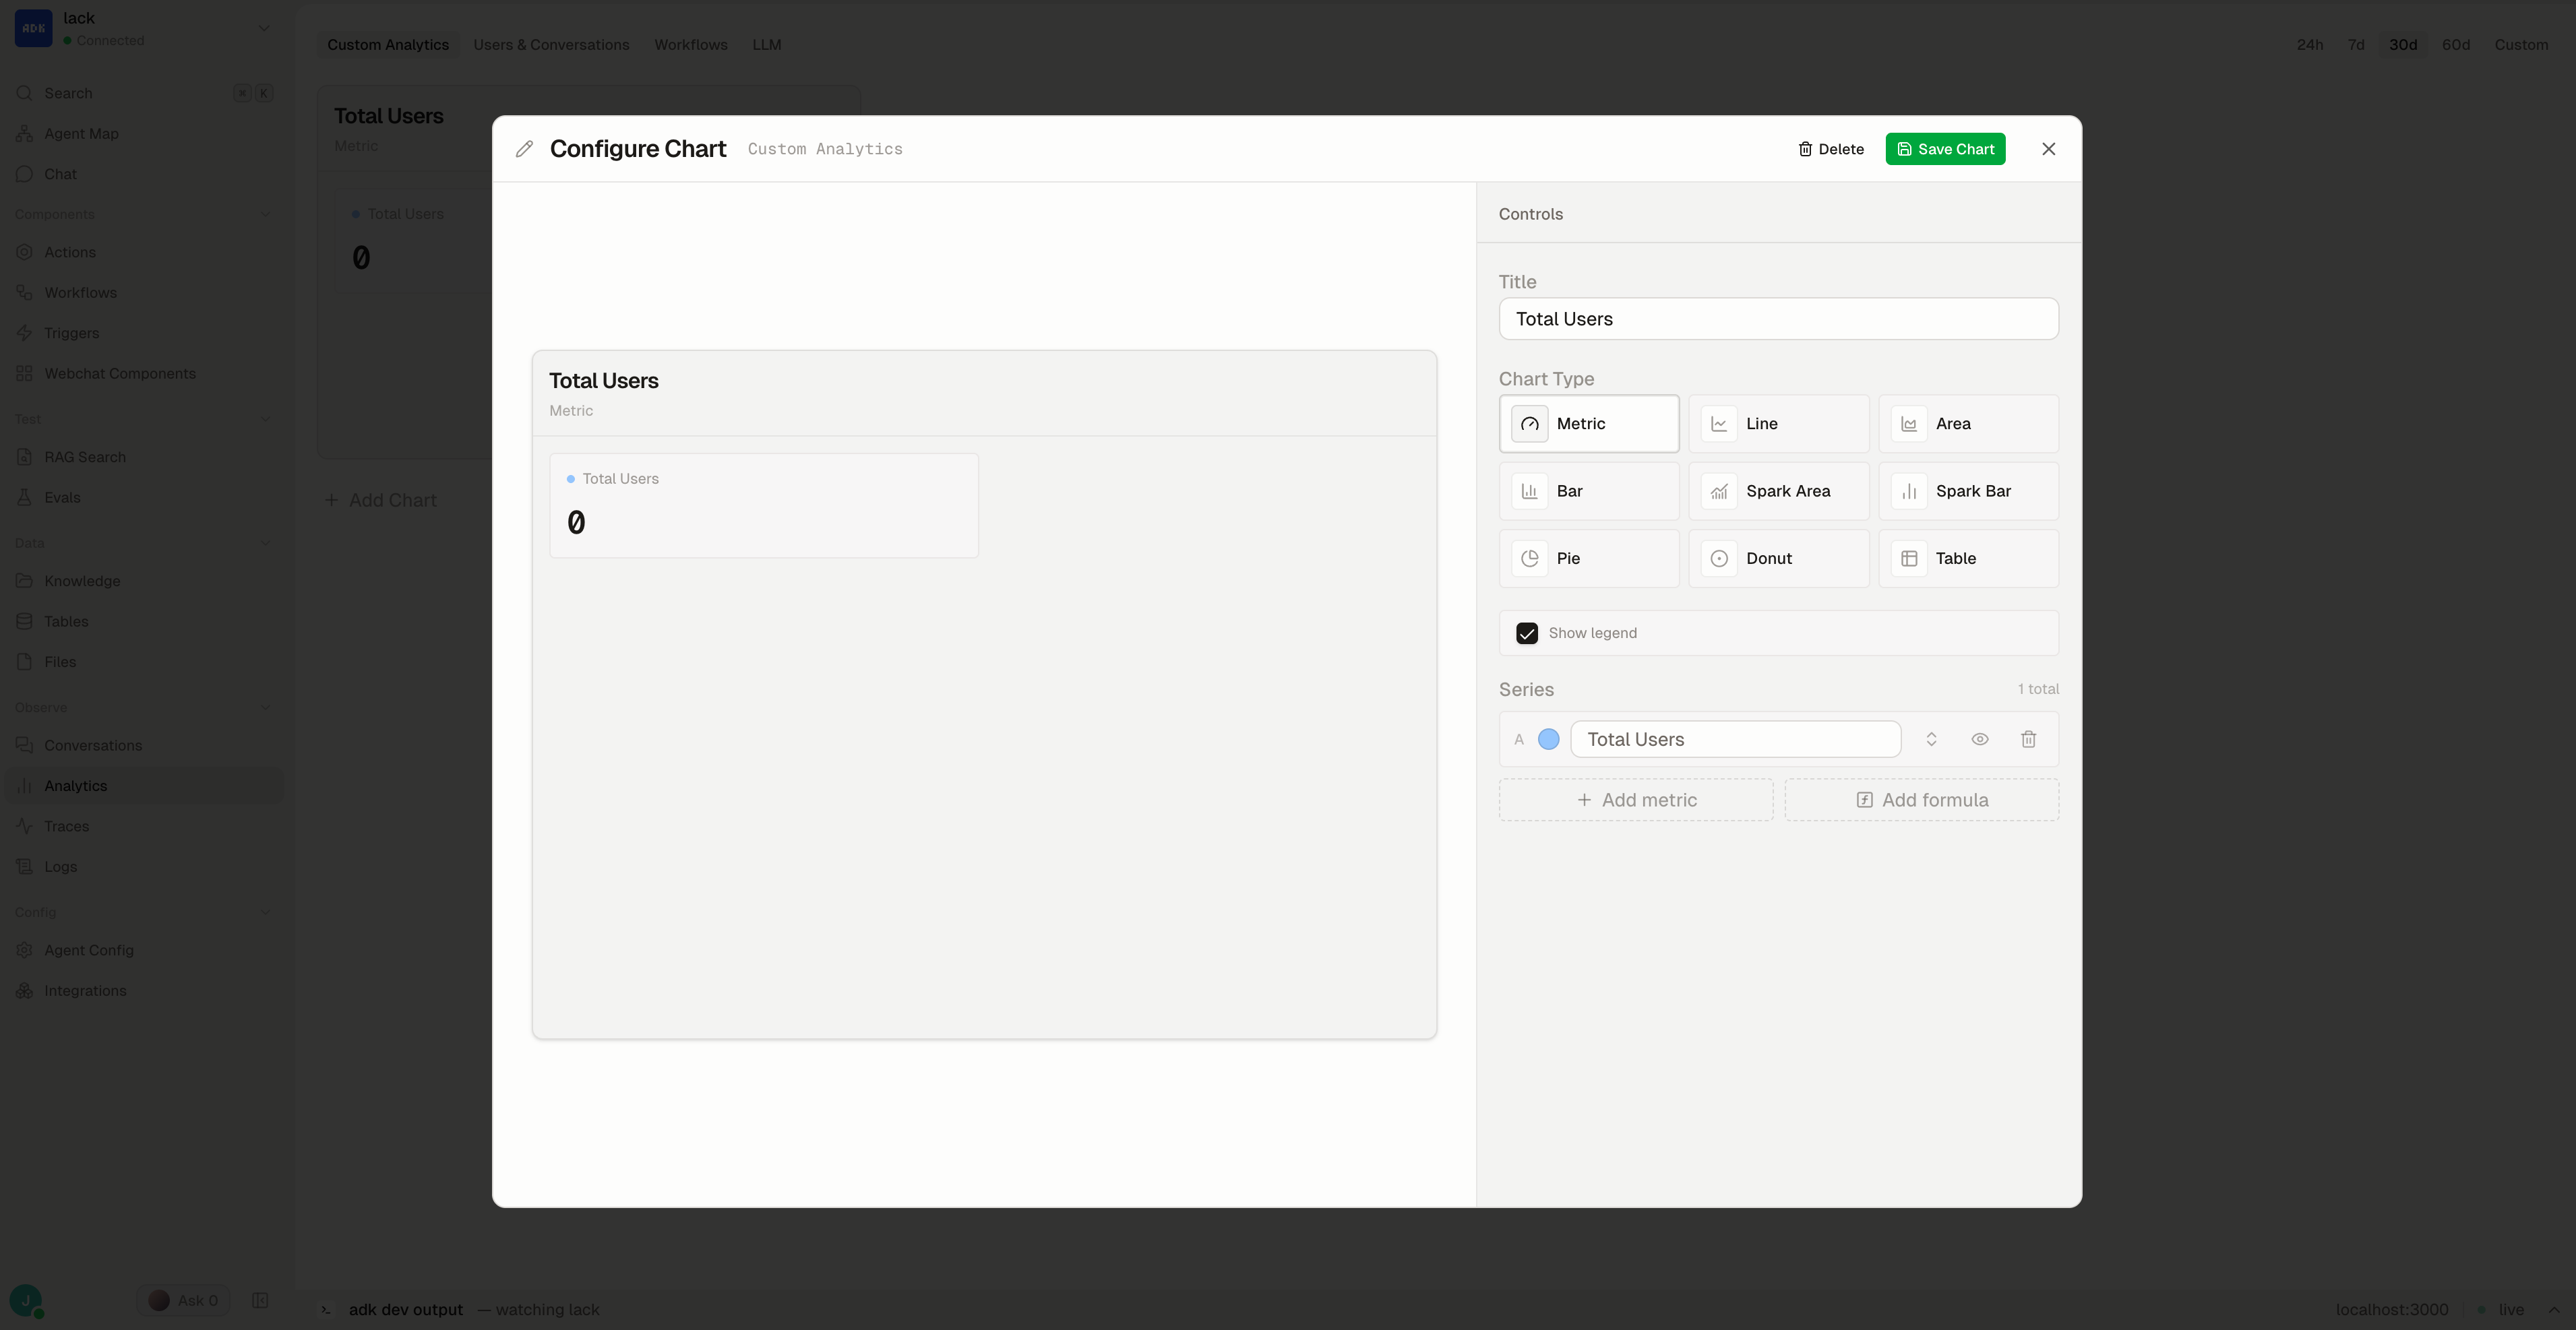Select the Pie chart type icon
The height and width of the screenshot is (1330, 2576).
point(1529,558)
